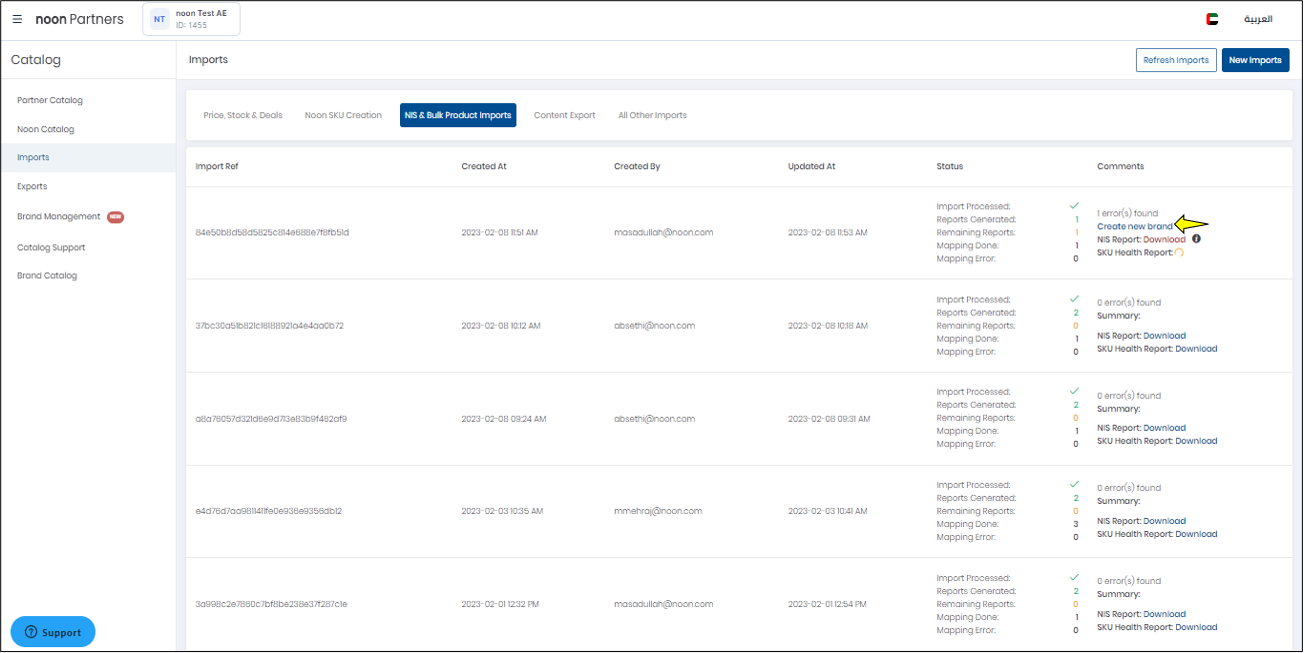Click the NEW badge on Brand Management

116,217
